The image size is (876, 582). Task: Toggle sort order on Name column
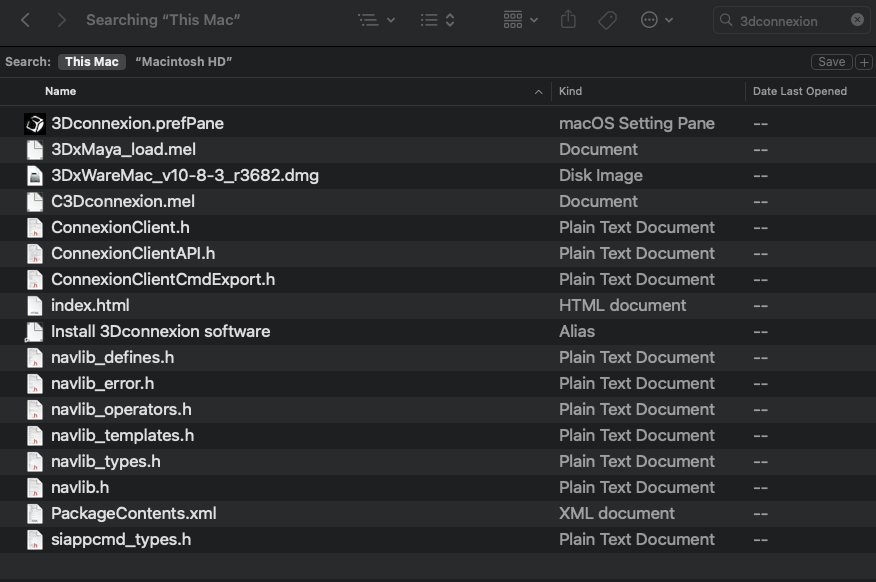[290, 91]
